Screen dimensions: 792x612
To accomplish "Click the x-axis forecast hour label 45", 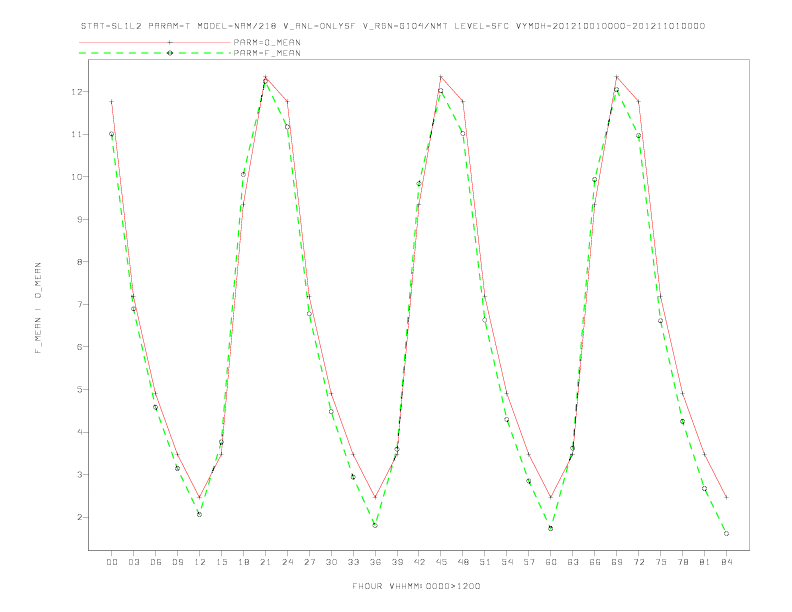I will pos(441,562).
